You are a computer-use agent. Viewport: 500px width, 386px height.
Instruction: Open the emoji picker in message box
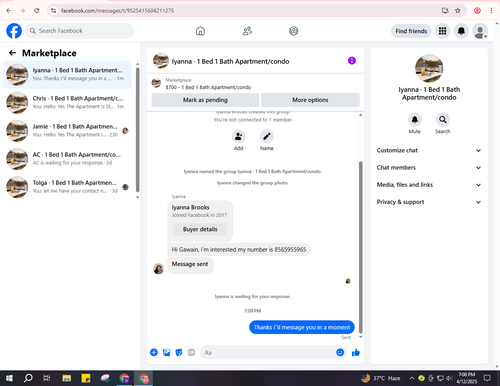click(x=340, y=352)
